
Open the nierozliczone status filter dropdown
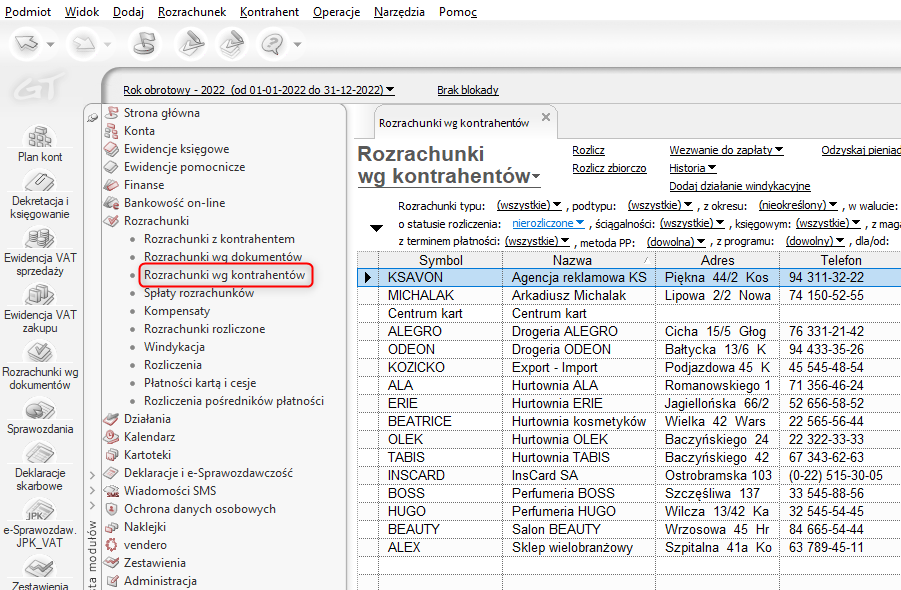(x=549, y=223)
